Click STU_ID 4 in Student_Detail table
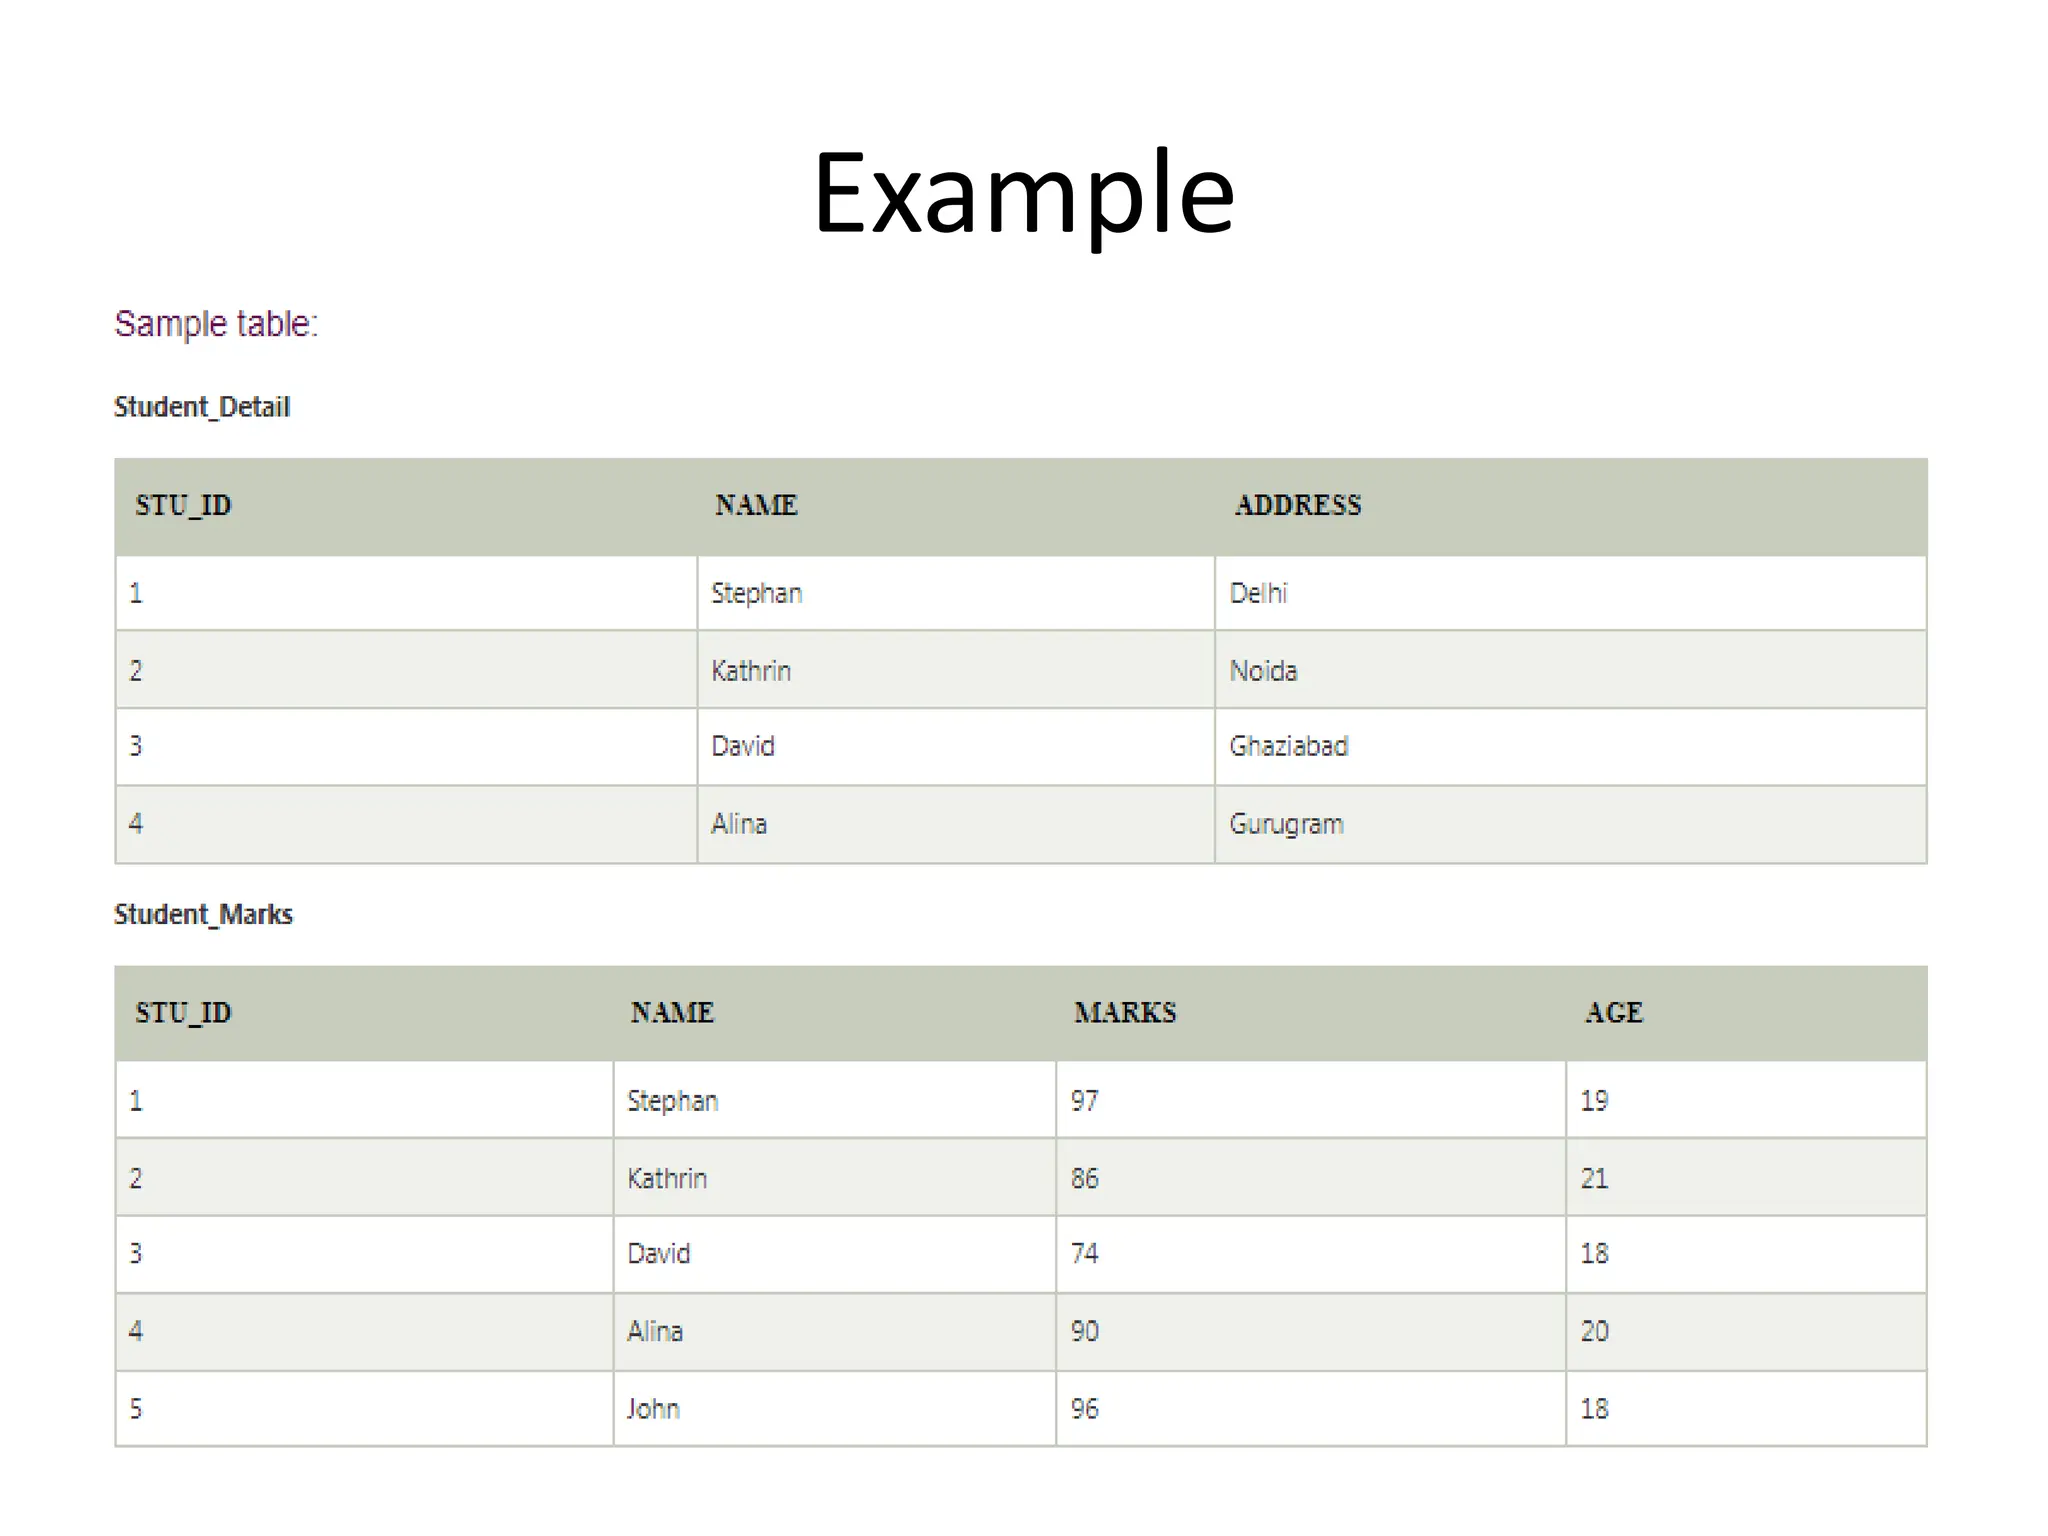 (136, 824)
